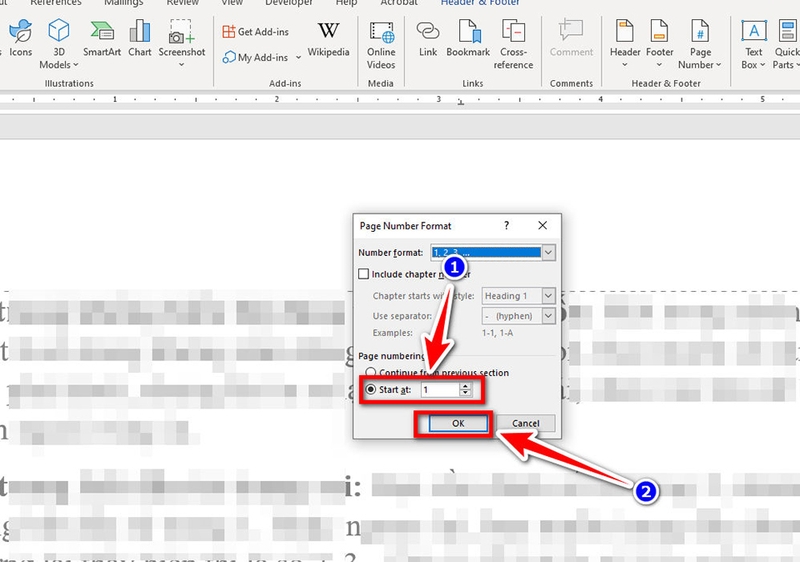The width and height of the screenshot is (800, 562).
Task: Click the Link icon in ribbon
Action: pos(428,40)
